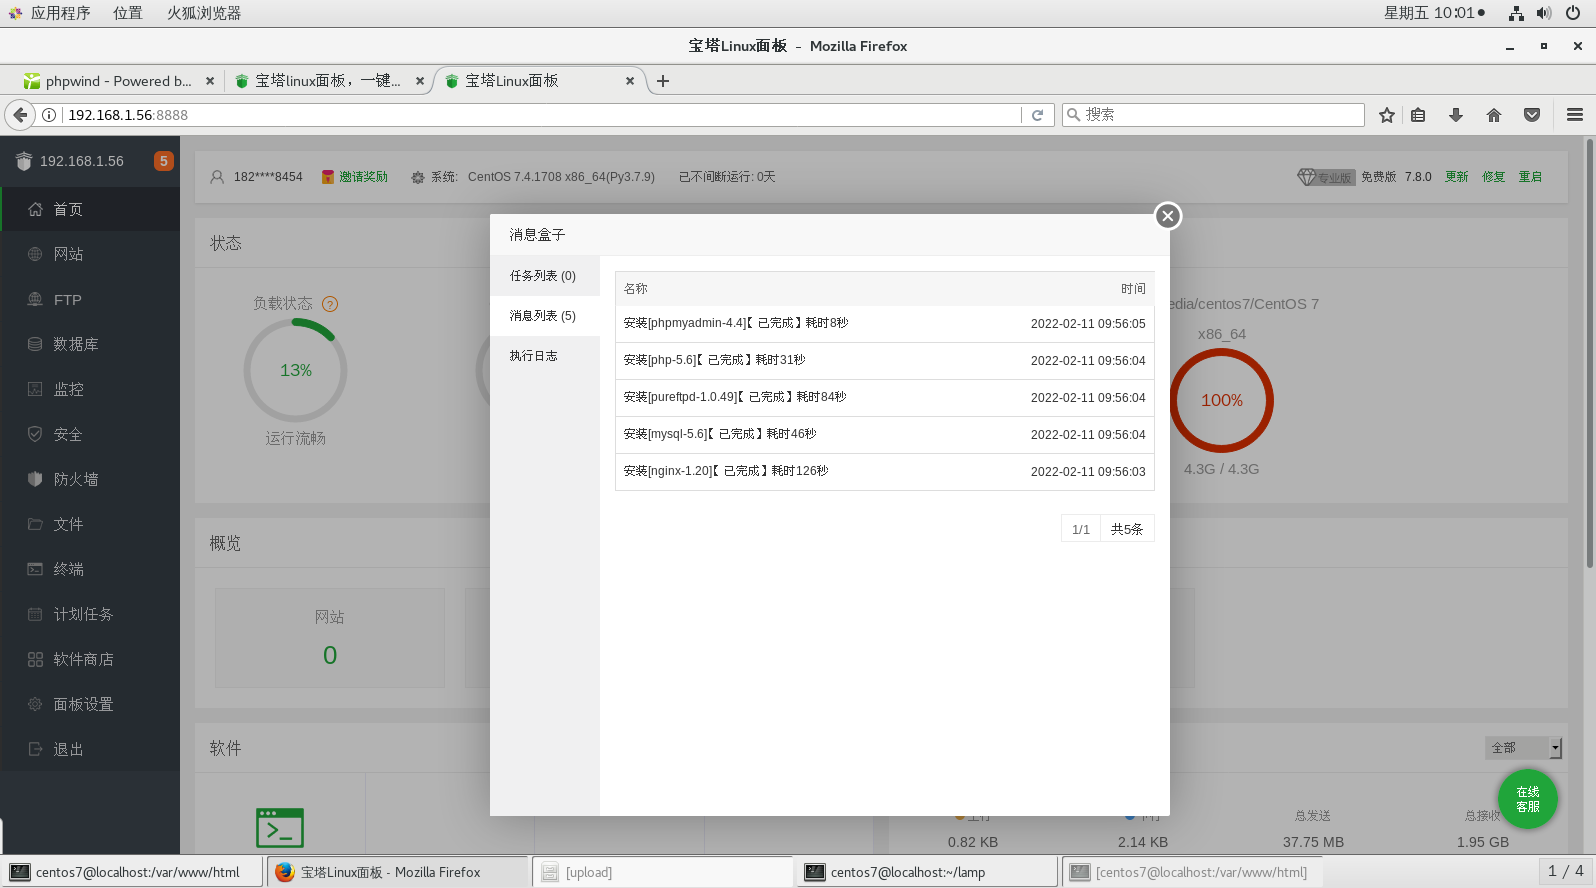Click the 首页 home icon in sidebar
This screenshot has height=888, width=1596.
36,209
